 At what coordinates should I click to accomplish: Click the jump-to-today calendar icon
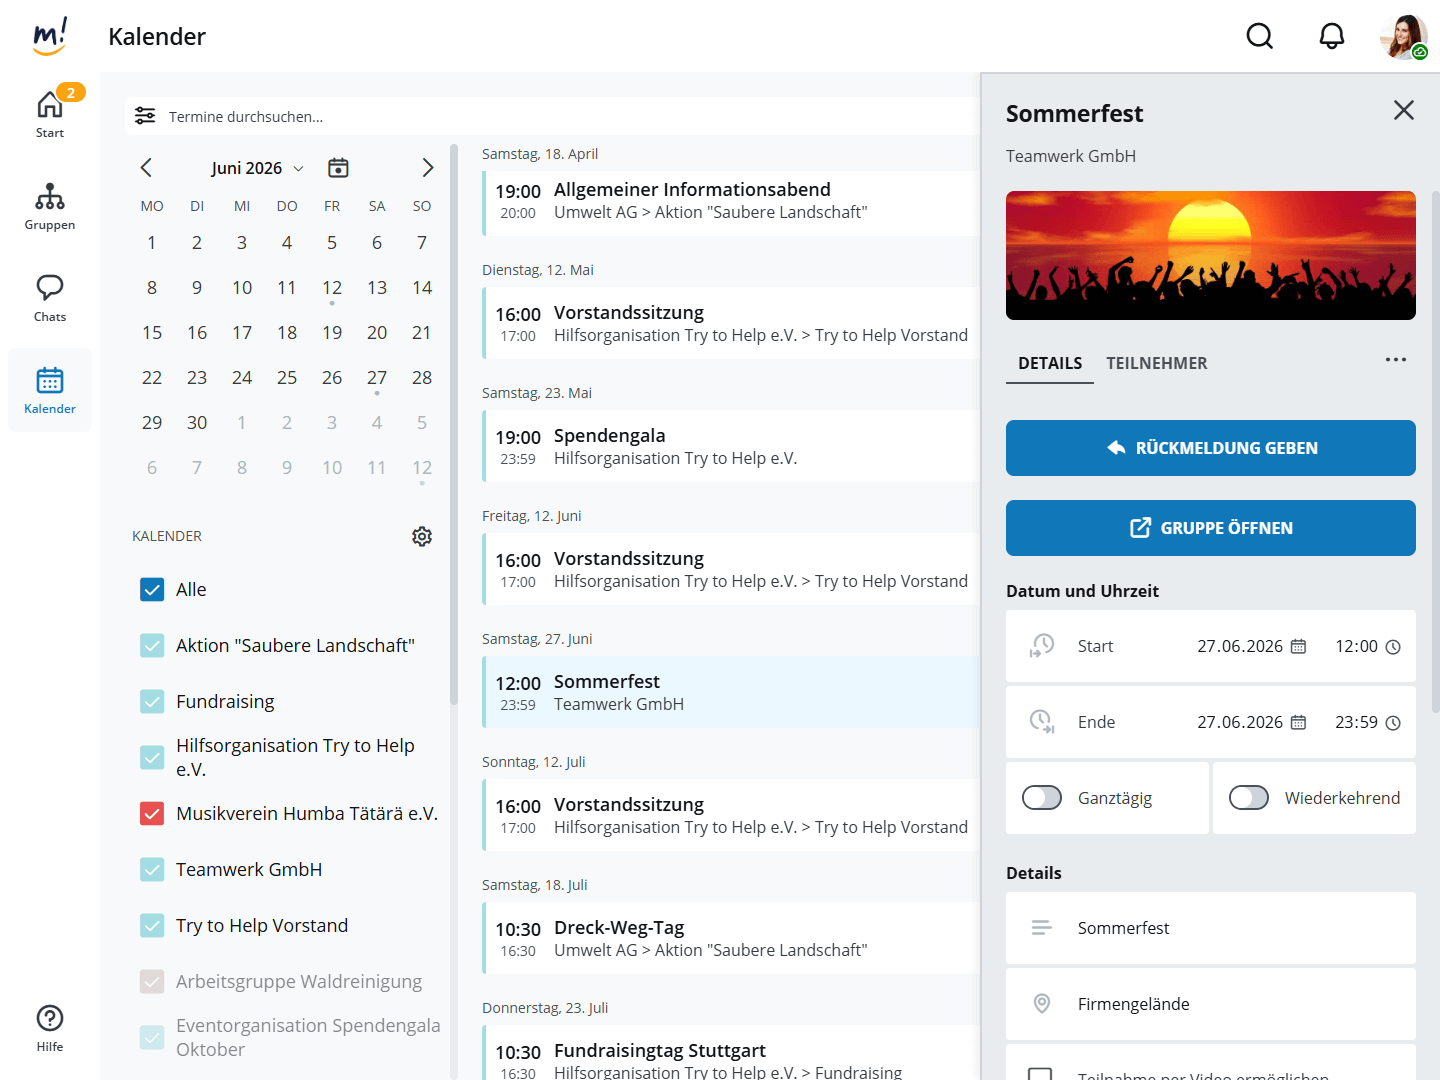(x=339, y=168)
